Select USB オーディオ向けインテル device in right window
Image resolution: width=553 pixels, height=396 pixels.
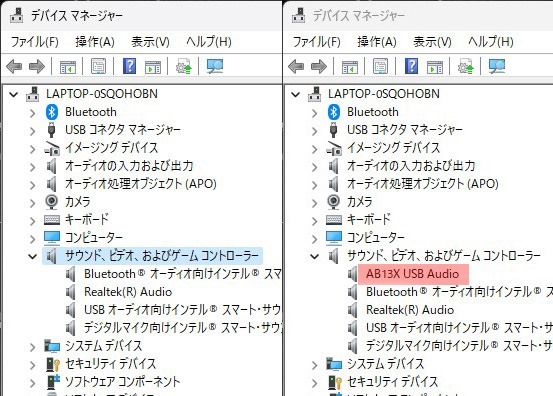click(x=459, y=328)
